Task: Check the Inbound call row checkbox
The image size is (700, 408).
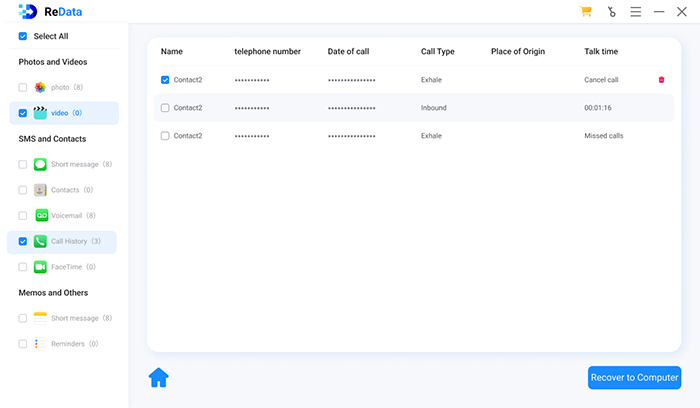Action: 165,108
